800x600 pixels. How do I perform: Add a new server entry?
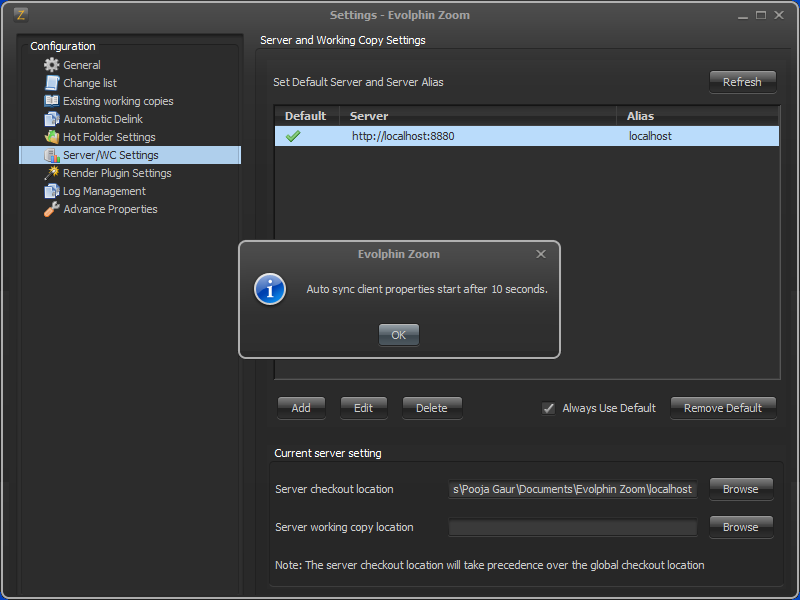coord(301,408)
